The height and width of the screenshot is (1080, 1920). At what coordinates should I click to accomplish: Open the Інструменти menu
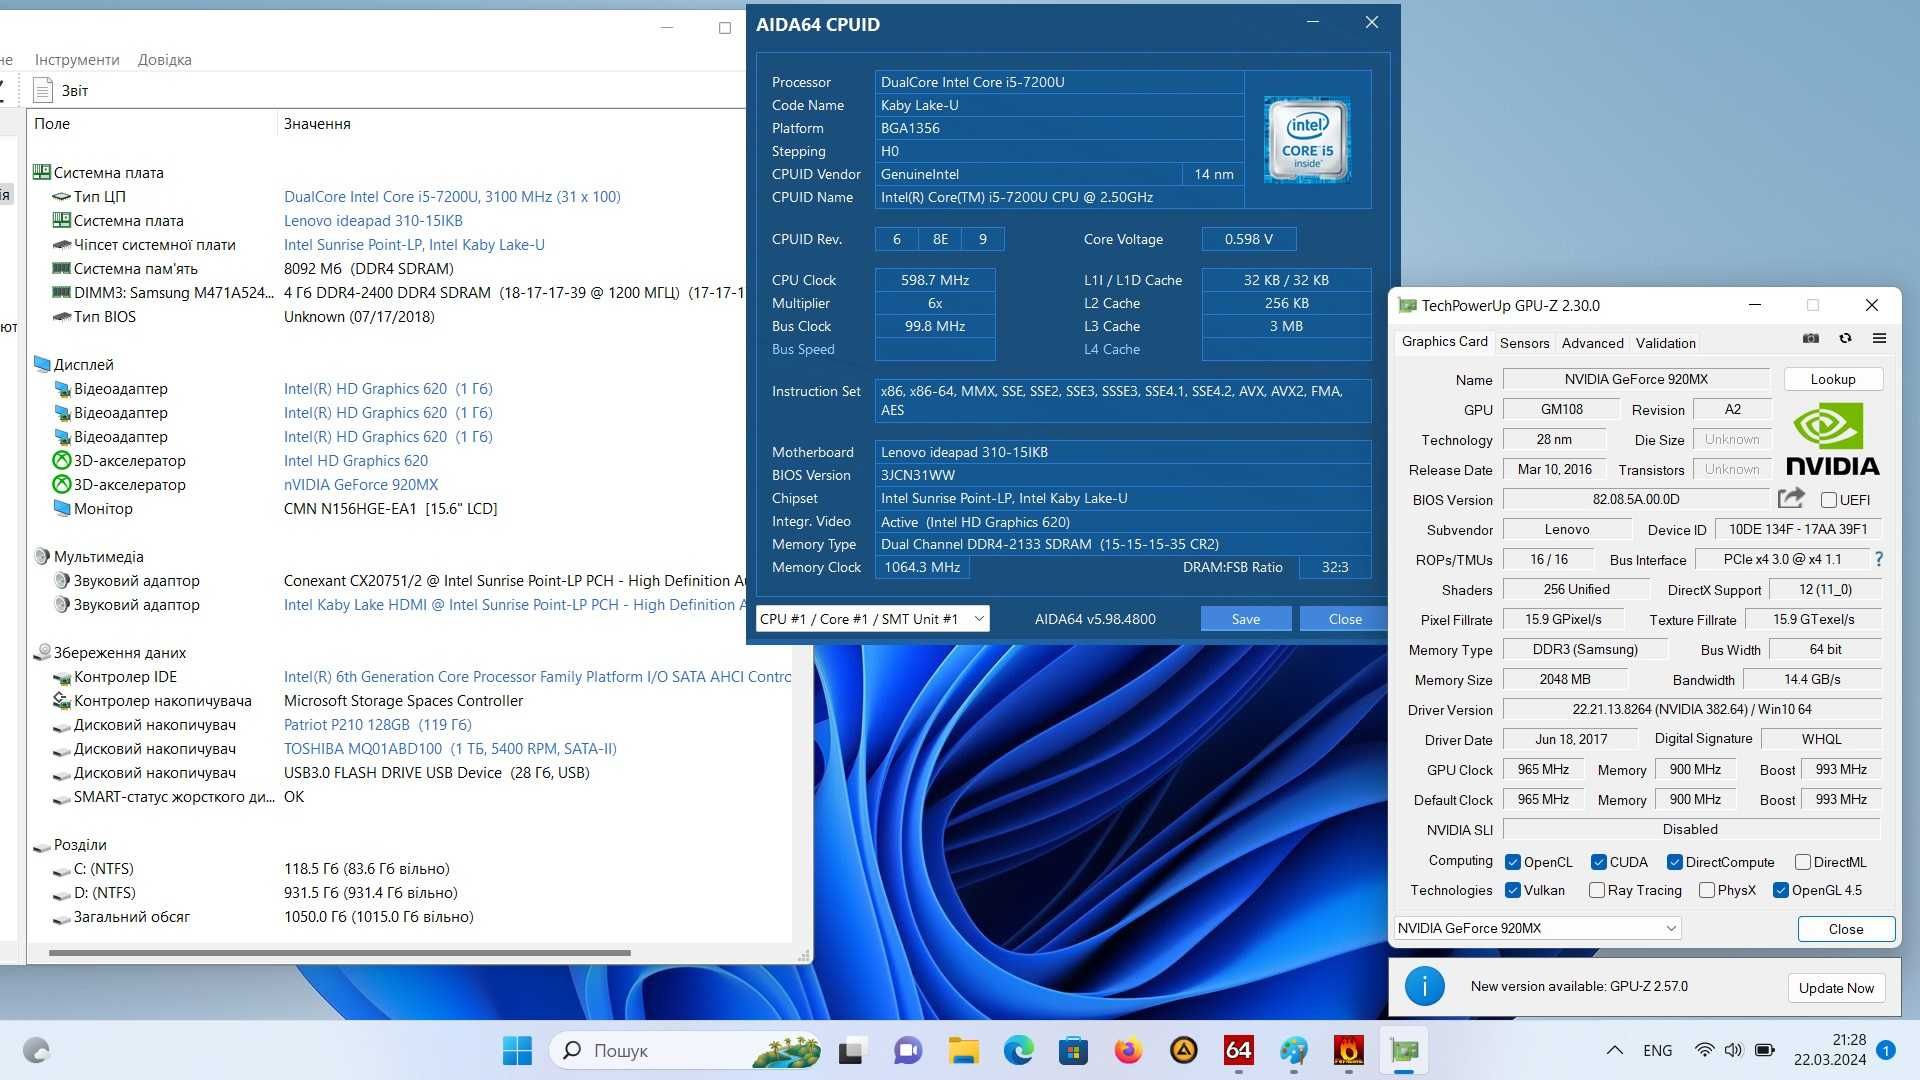pyautogui.click(x=77, y=60)
